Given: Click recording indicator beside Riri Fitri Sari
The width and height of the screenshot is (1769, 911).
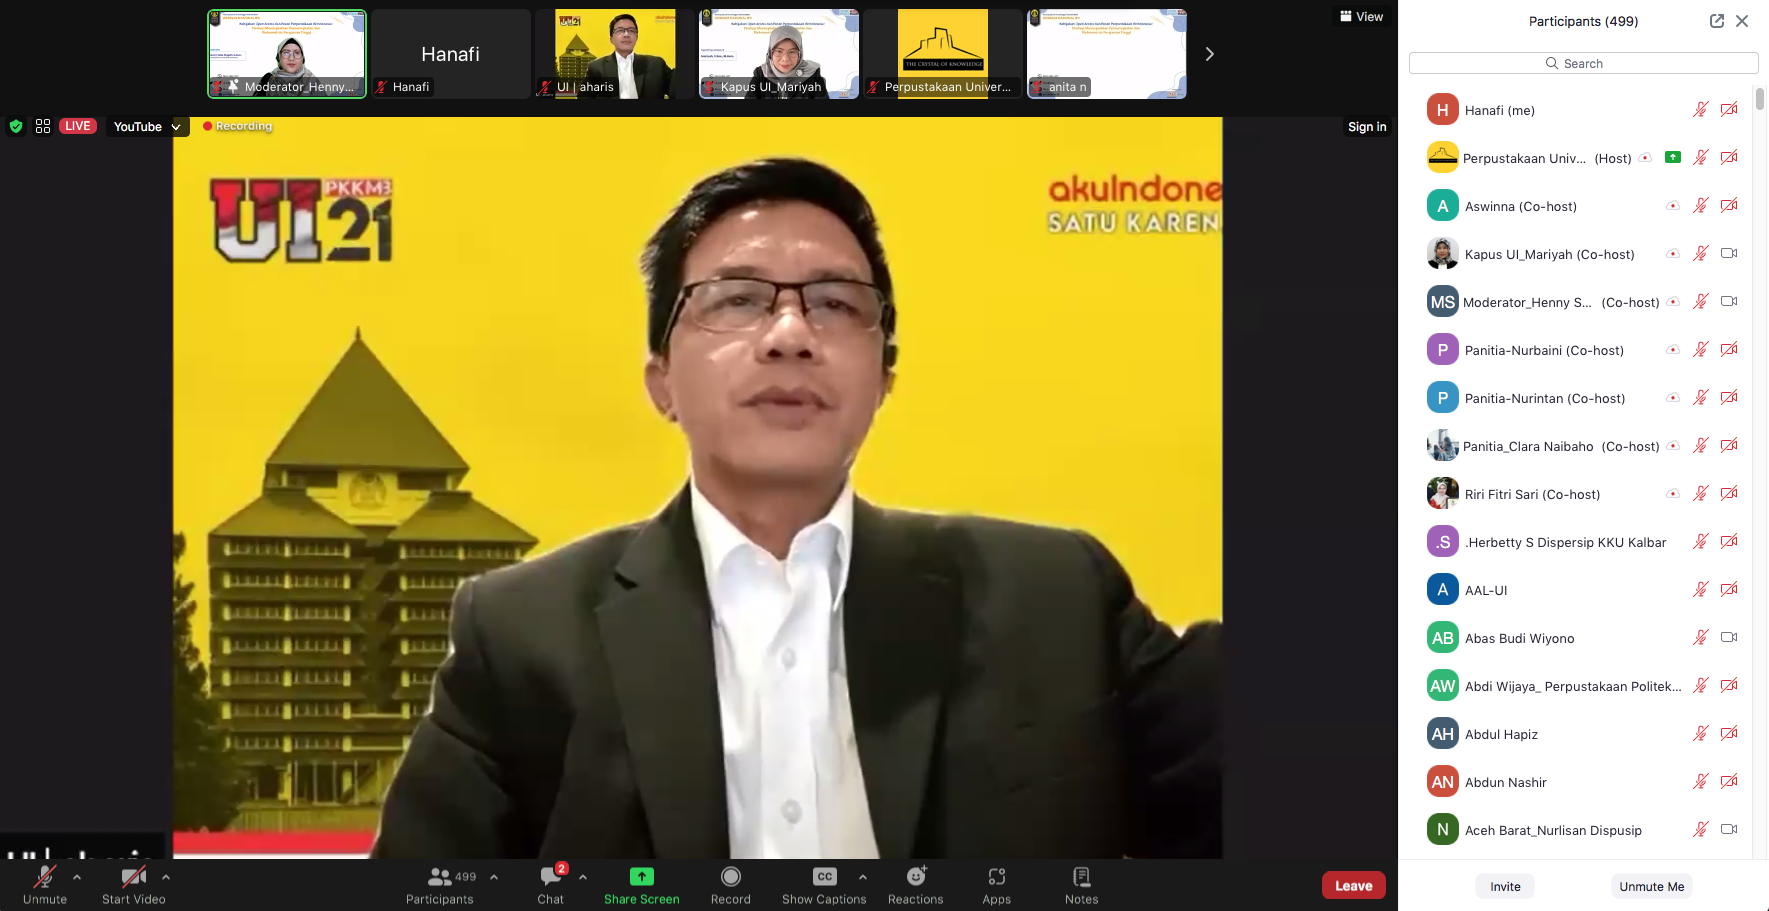Looking at the screenshot, I should coord(1673,494).
